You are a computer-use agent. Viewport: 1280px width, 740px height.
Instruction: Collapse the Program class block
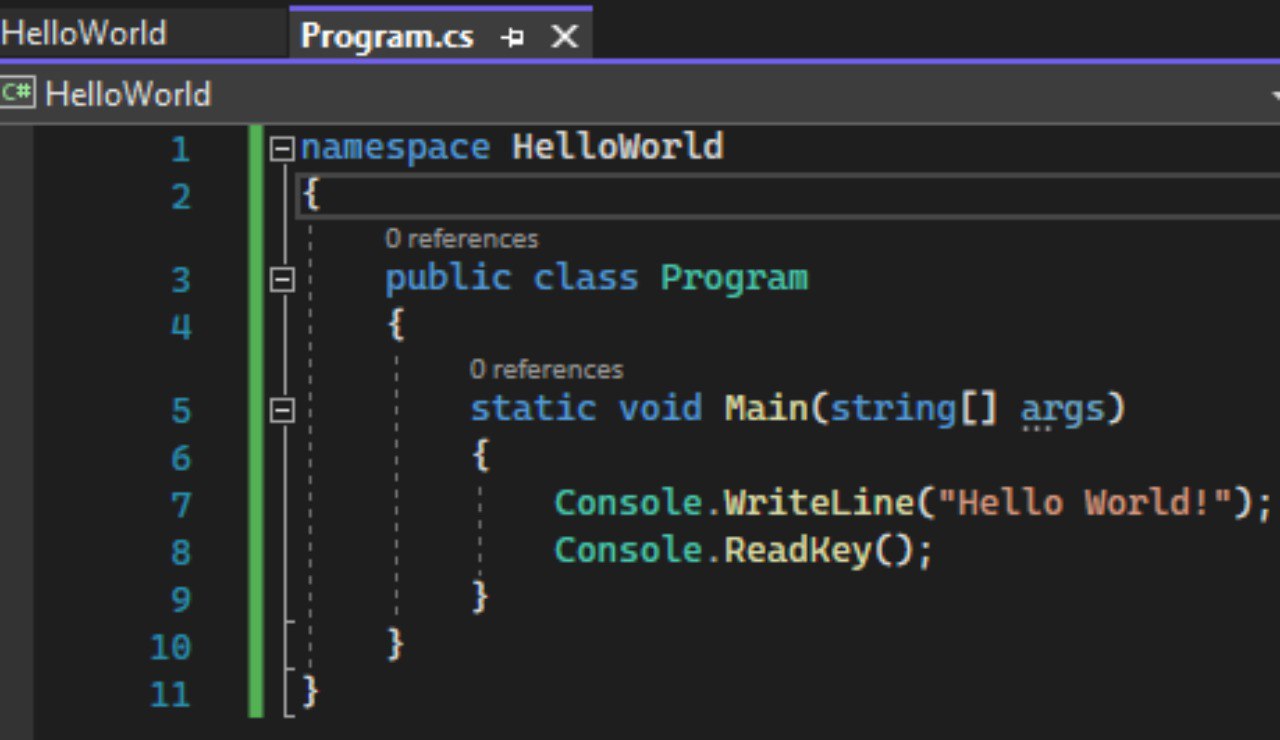[x=283, y=281]
